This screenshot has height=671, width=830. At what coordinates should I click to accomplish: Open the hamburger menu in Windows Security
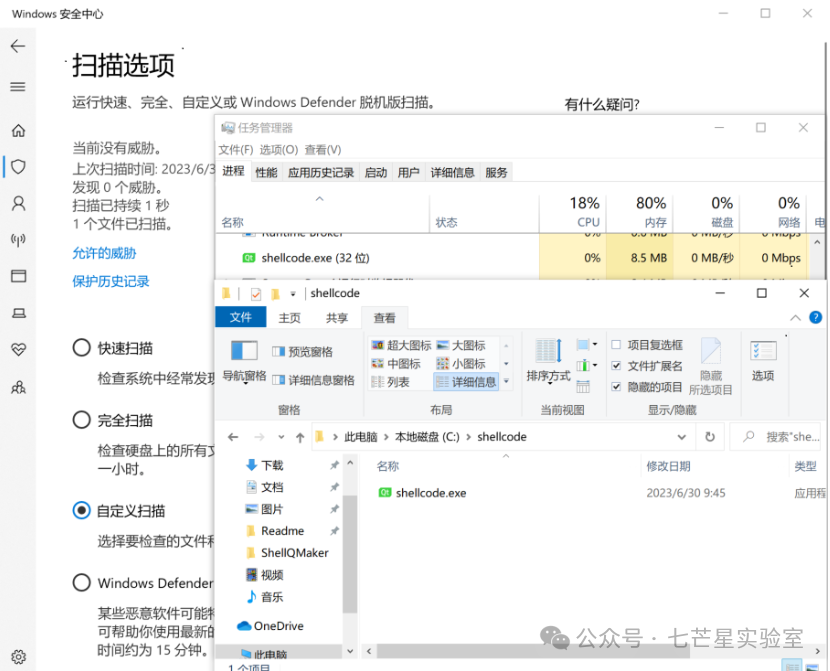pyautogui.click(x=18, y=87)
